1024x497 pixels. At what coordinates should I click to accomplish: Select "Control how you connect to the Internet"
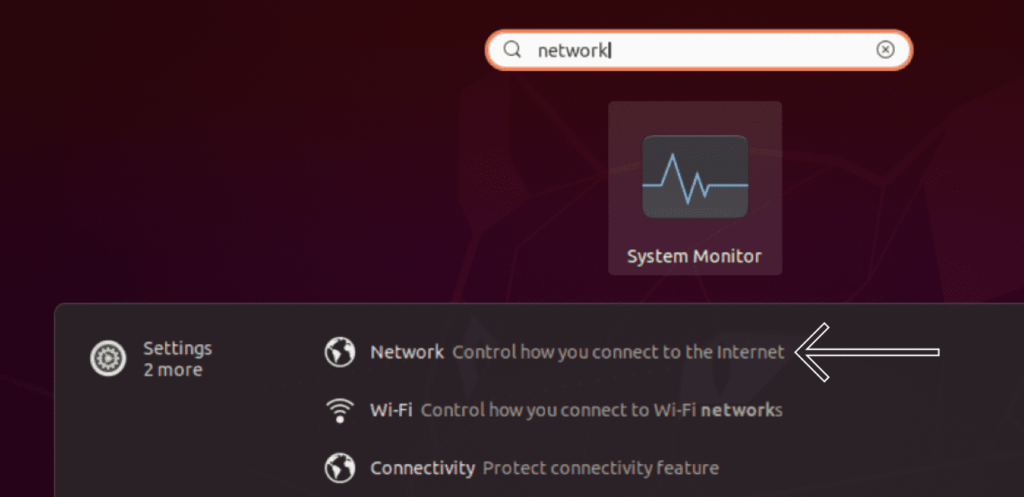[x=618, y=352]
